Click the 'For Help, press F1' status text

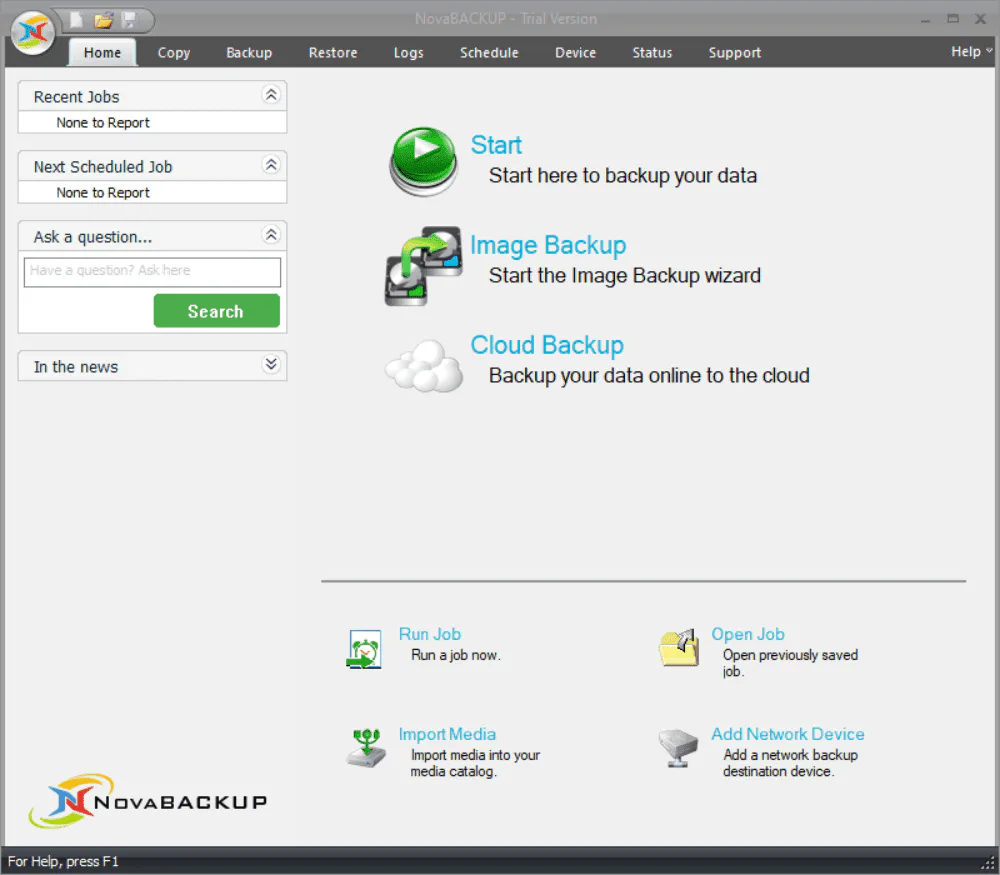coord(63,862)
